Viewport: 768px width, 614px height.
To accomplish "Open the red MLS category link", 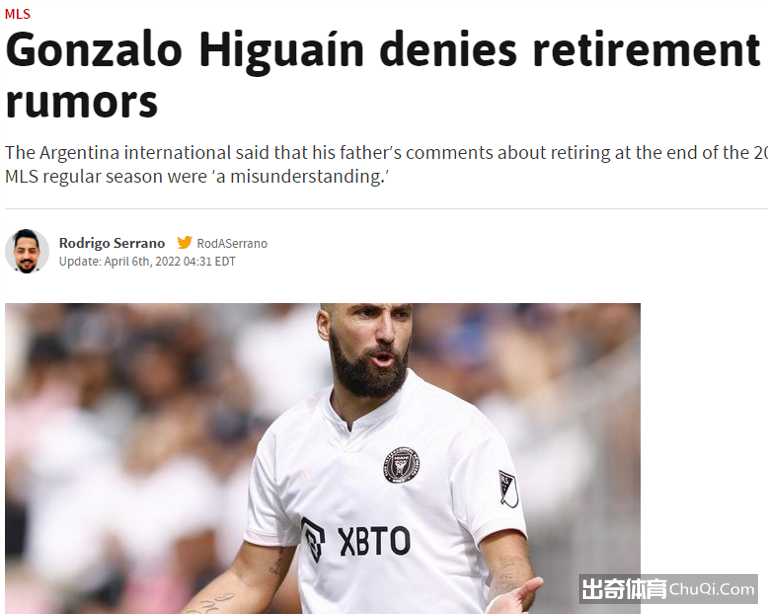I will (x=18, y=14).
